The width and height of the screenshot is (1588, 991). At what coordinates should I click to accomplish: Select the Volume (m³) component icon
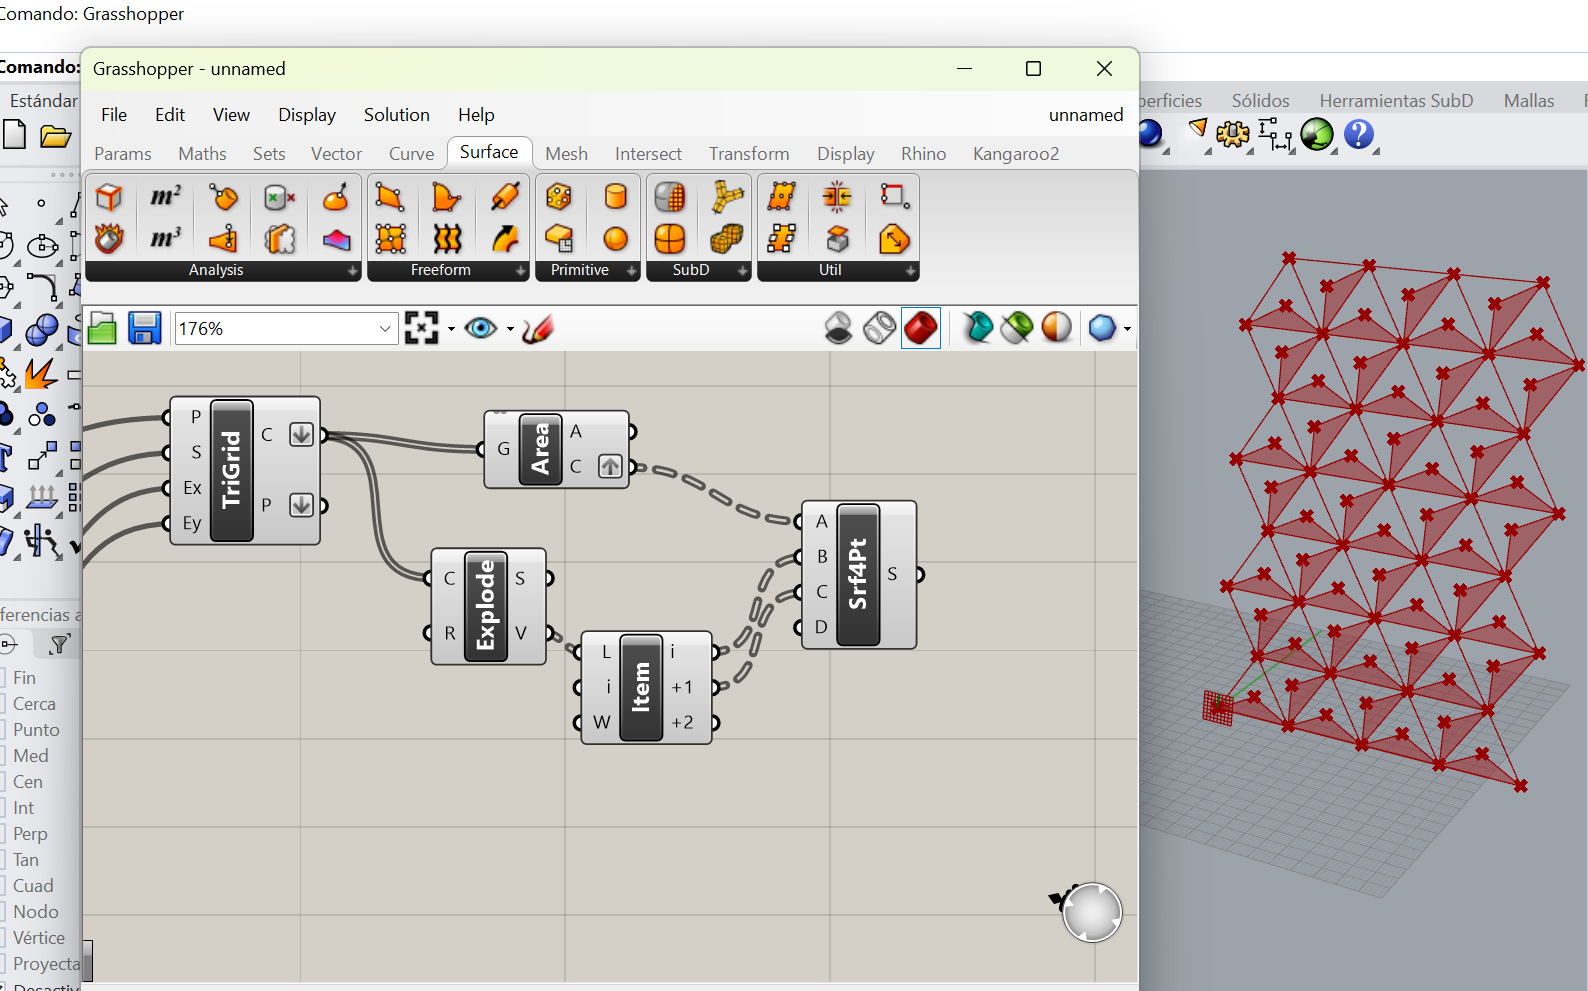tap(165, 238)
